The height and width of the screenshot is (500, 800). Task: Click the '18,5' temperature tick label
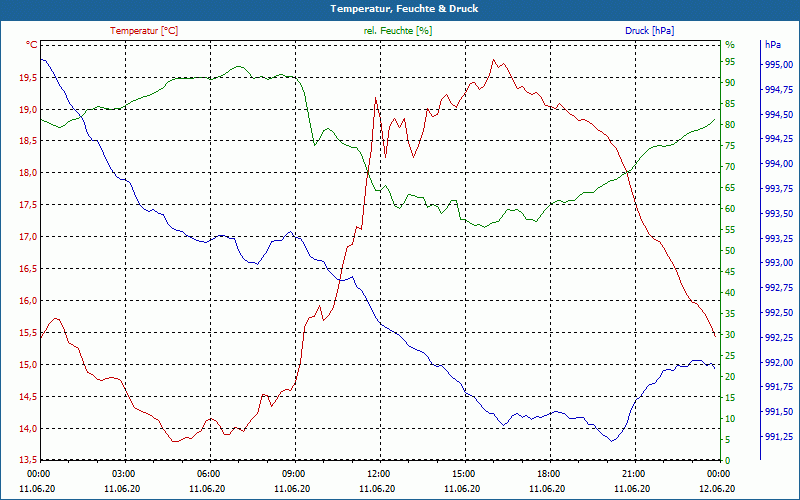tap(29, 141)
